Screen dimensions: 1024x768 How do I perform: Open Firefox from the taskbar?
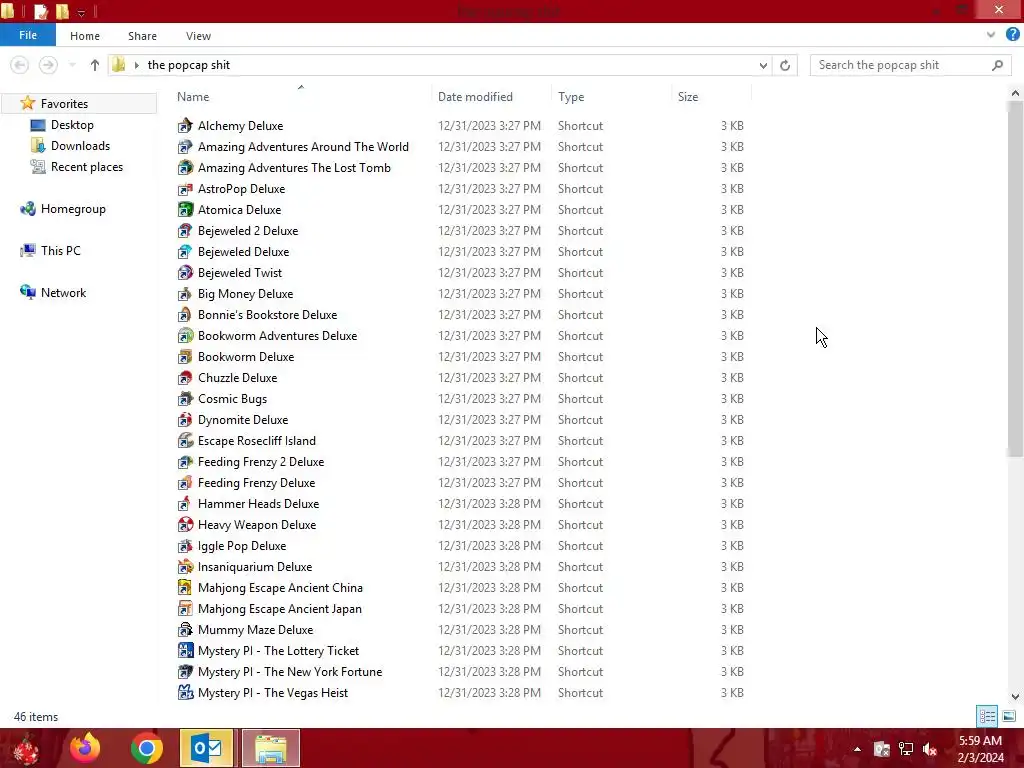(86, 748)
